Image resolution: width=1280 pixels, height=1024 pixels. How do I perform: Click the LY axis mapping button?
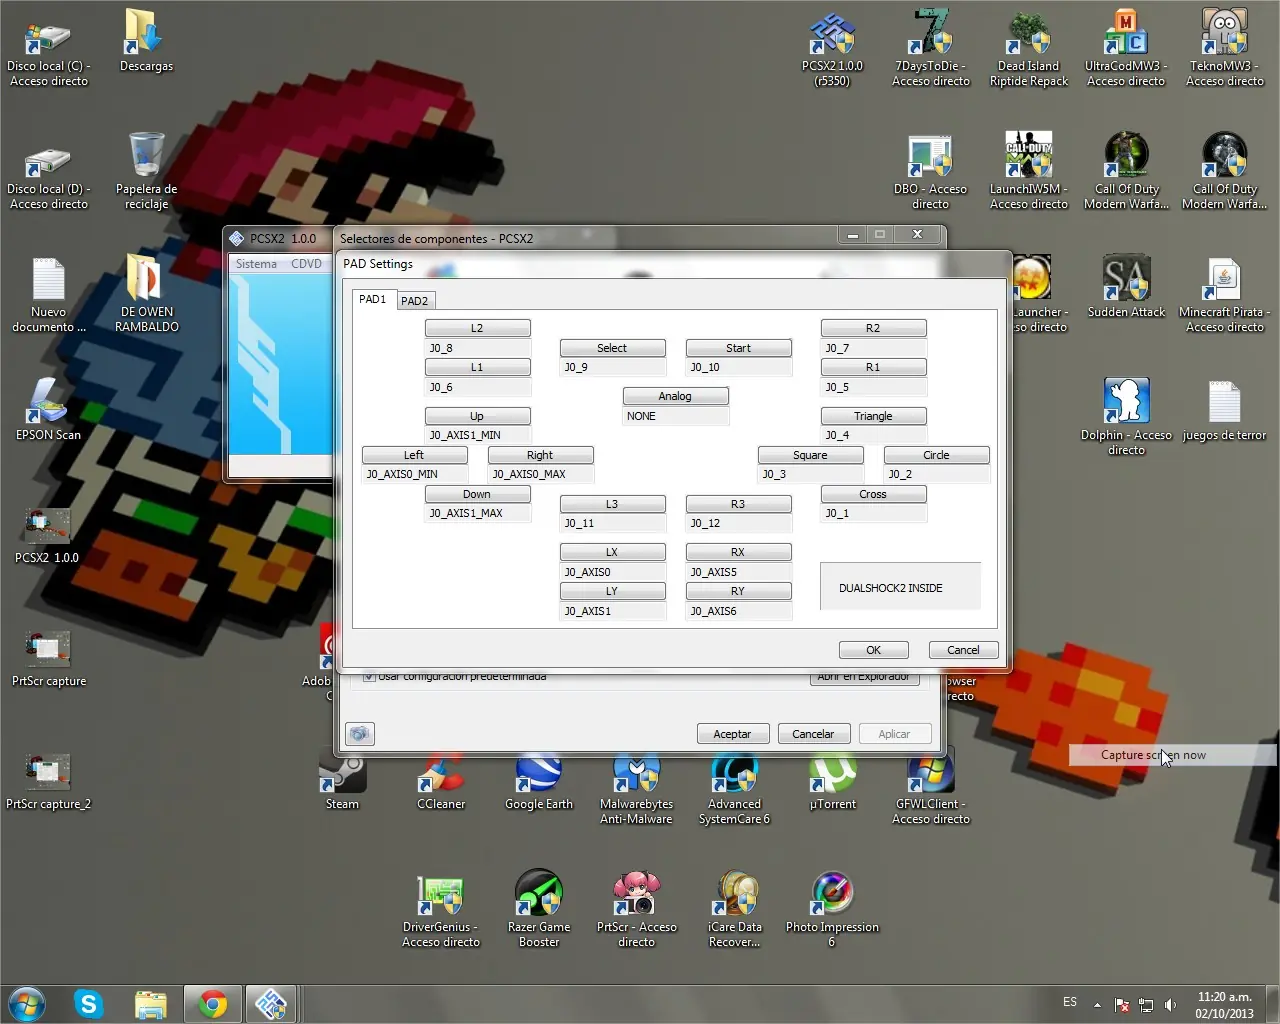click(x=613, y=591)
